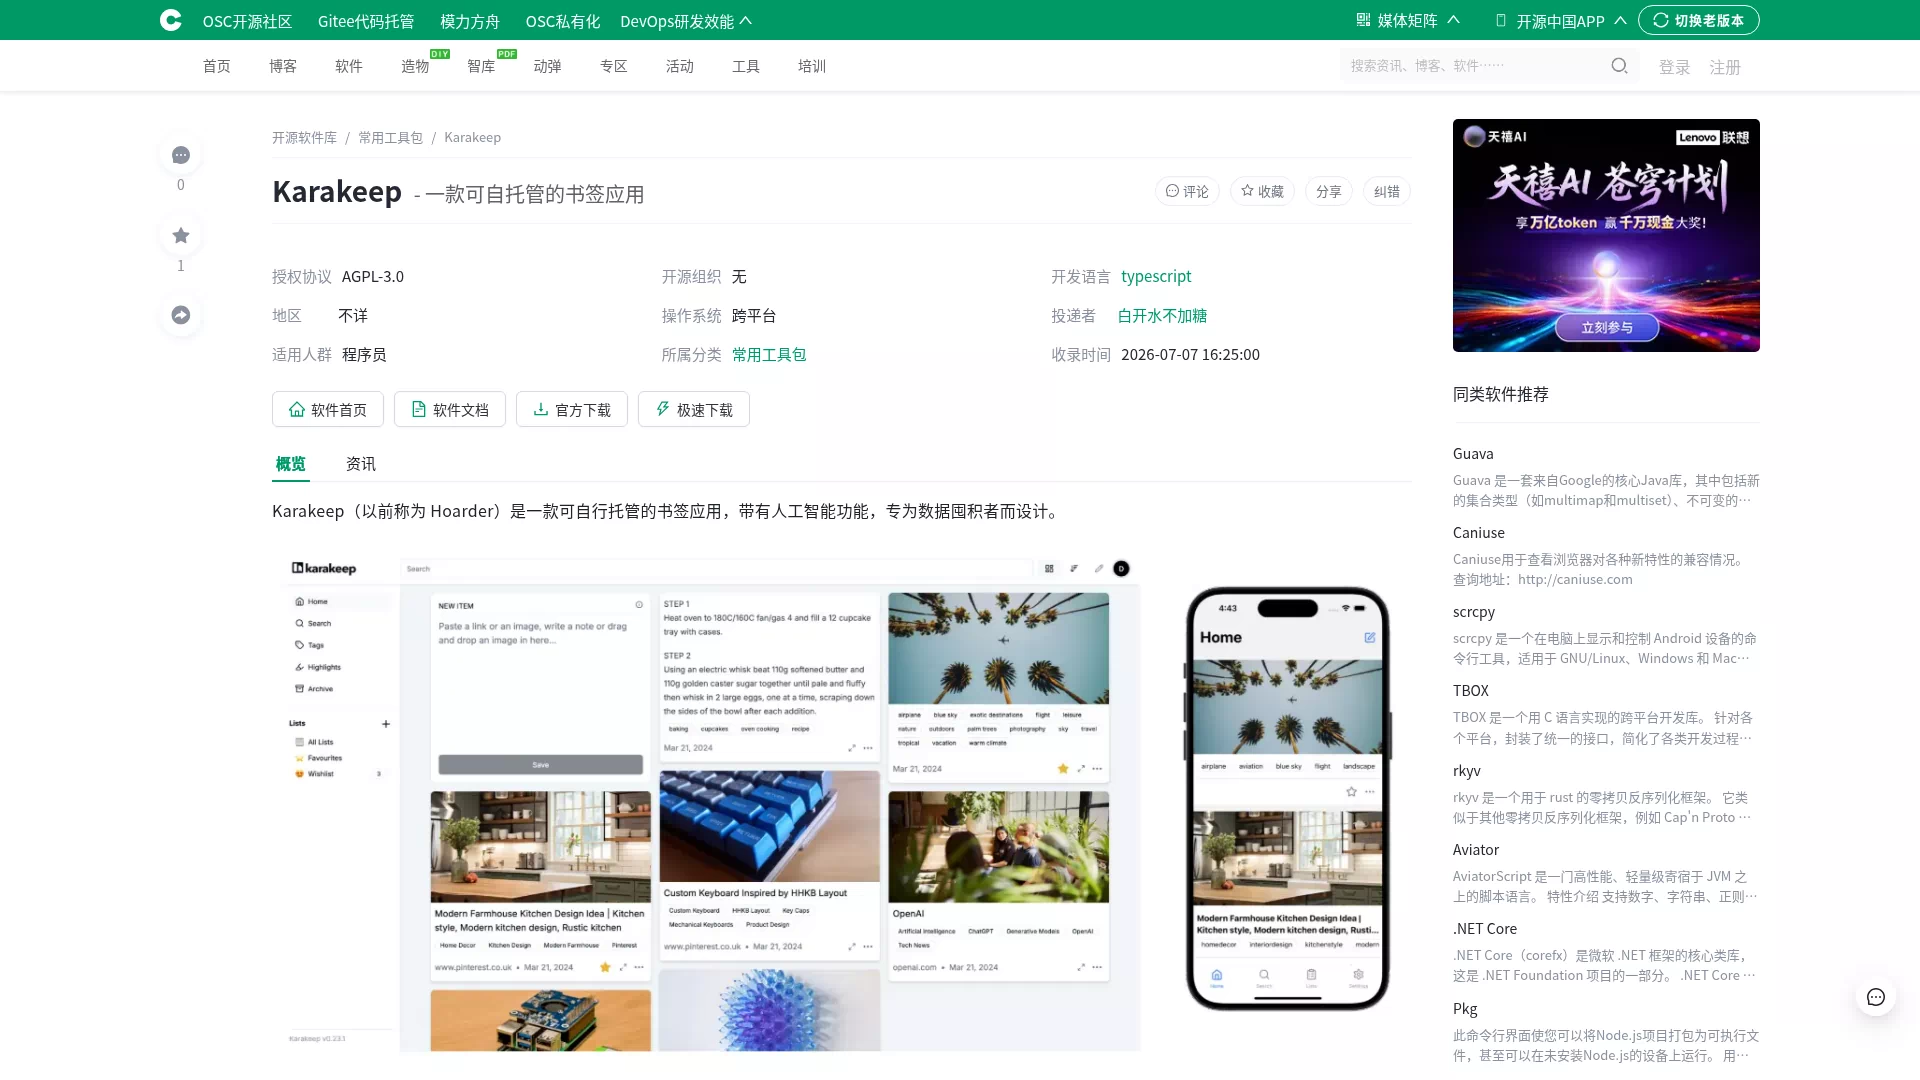The height and width of the screenshot is (1080, 1920).
Task: Click typescript language link
Action: (1156, 276)
